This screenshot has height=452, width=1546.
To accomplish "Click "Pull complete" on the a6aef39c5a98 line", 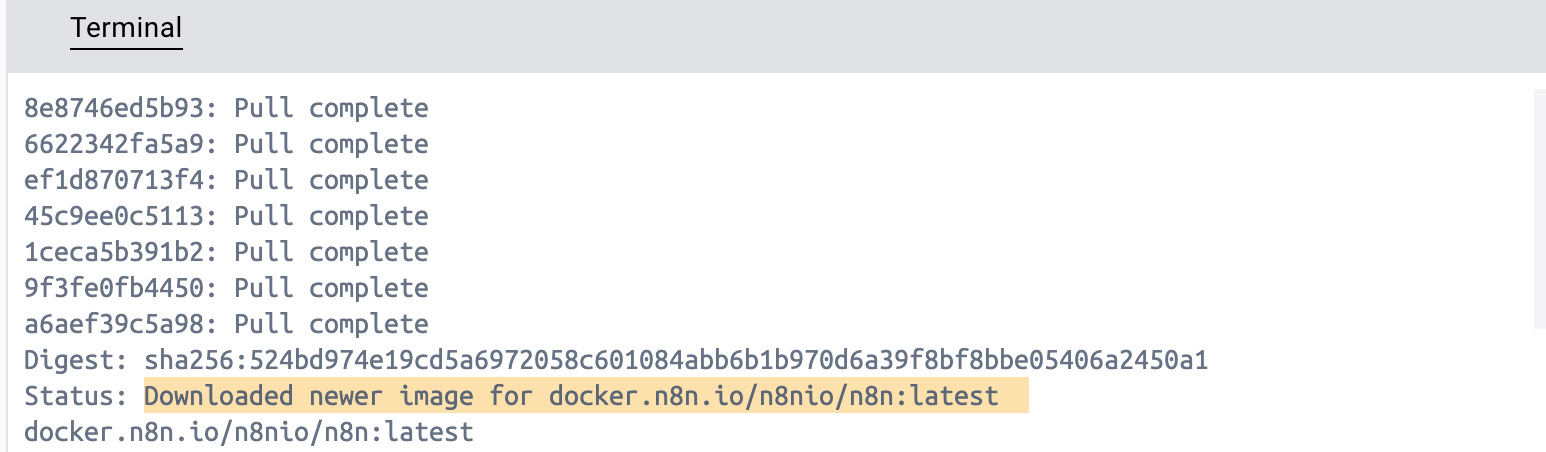I will 331,324.
